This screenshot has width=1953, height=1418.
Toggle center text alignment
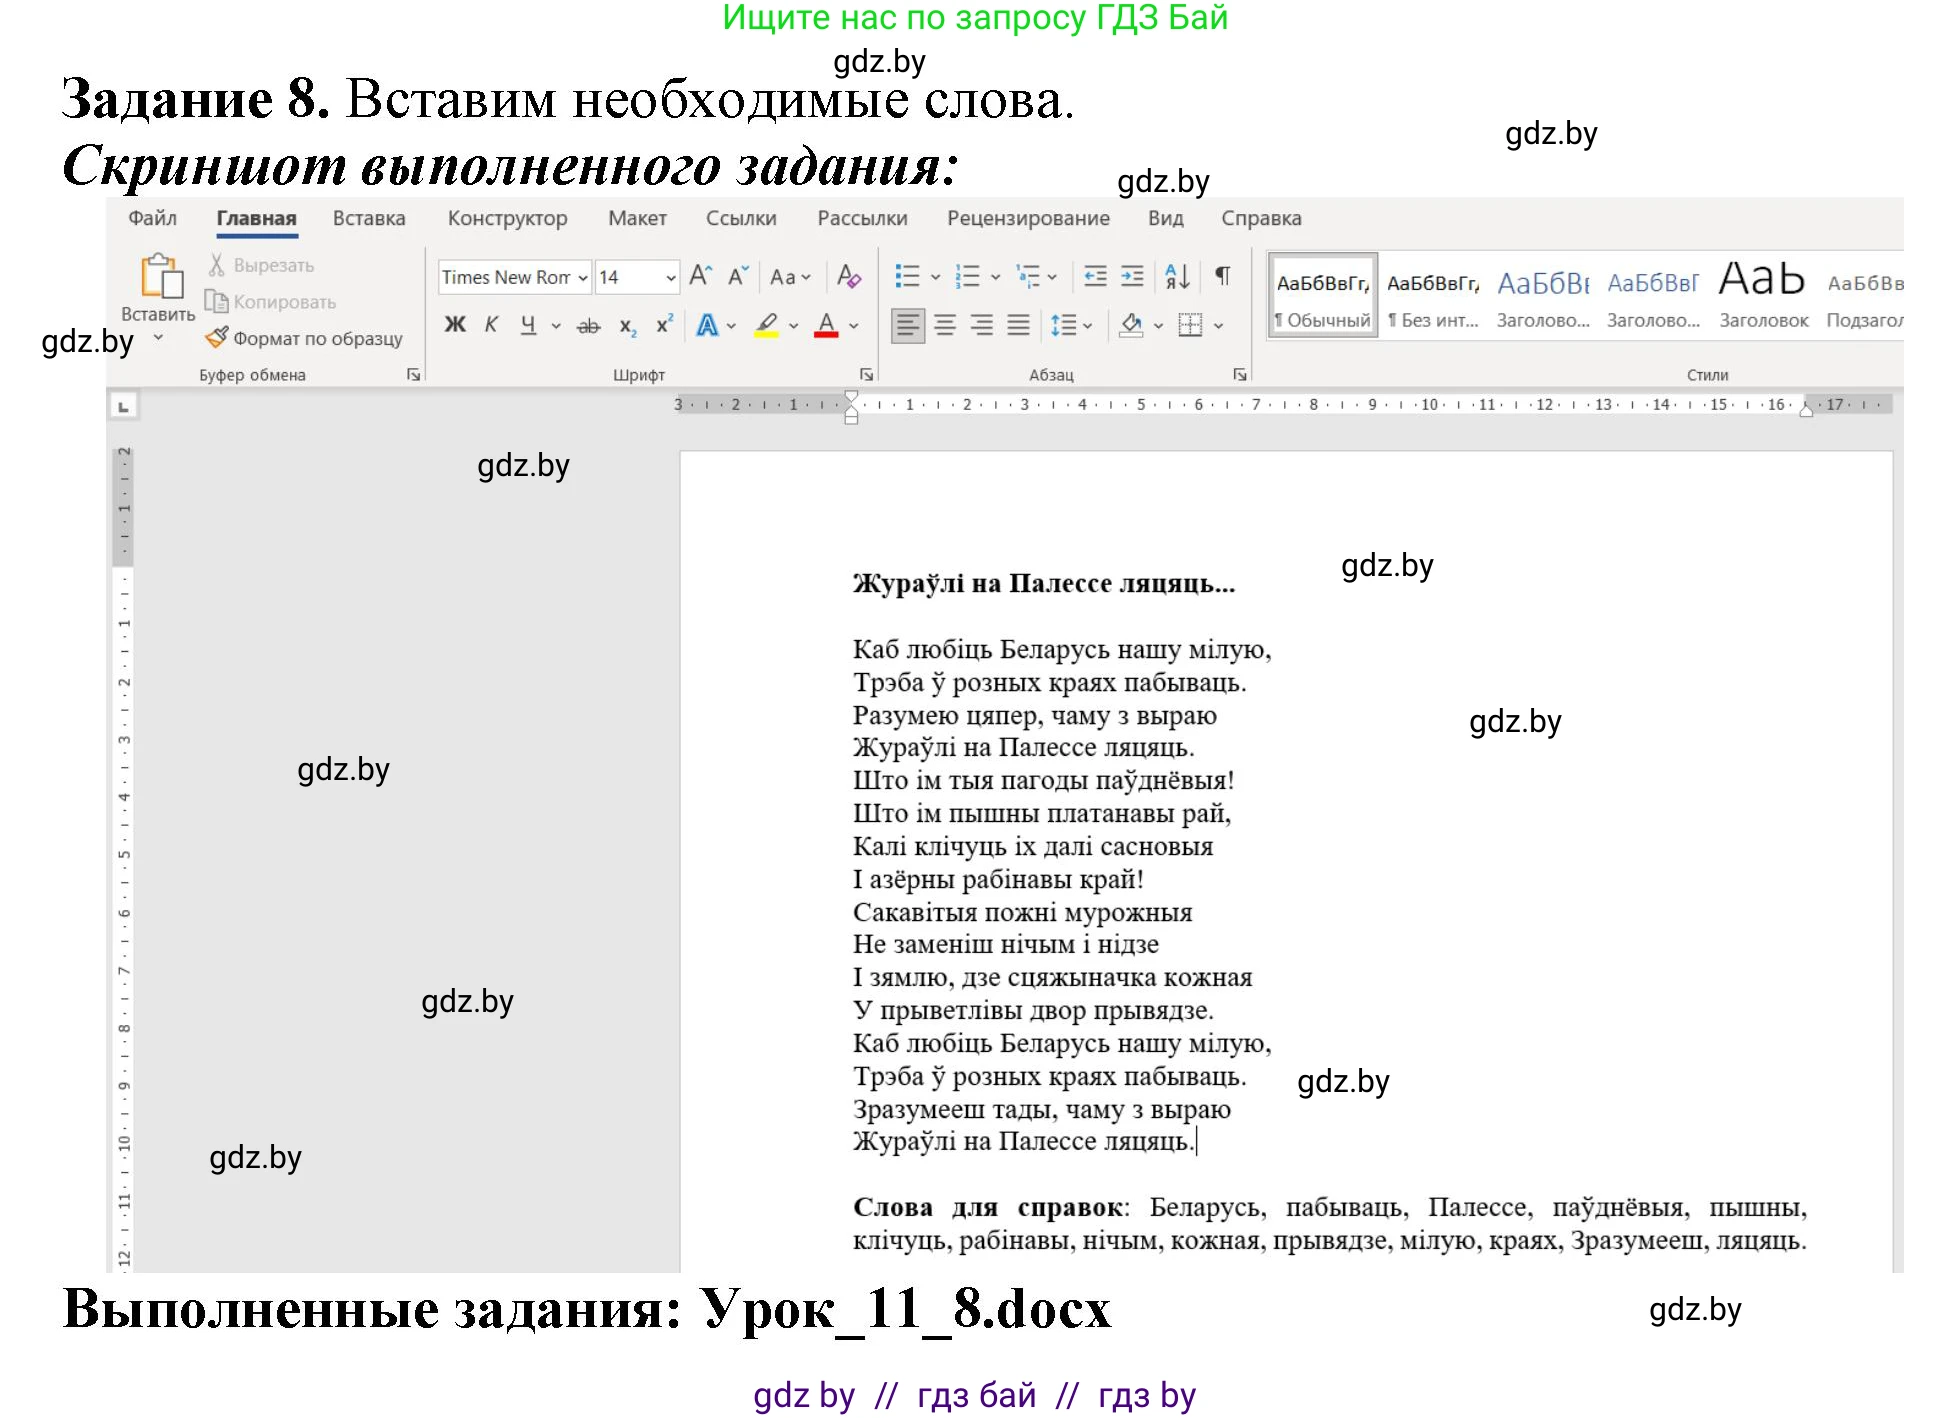(x=944, y=326)
